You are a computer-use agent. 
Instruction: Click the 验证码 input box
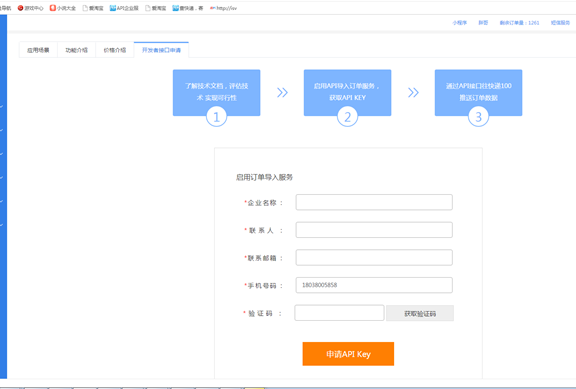(x=339, y=313)
